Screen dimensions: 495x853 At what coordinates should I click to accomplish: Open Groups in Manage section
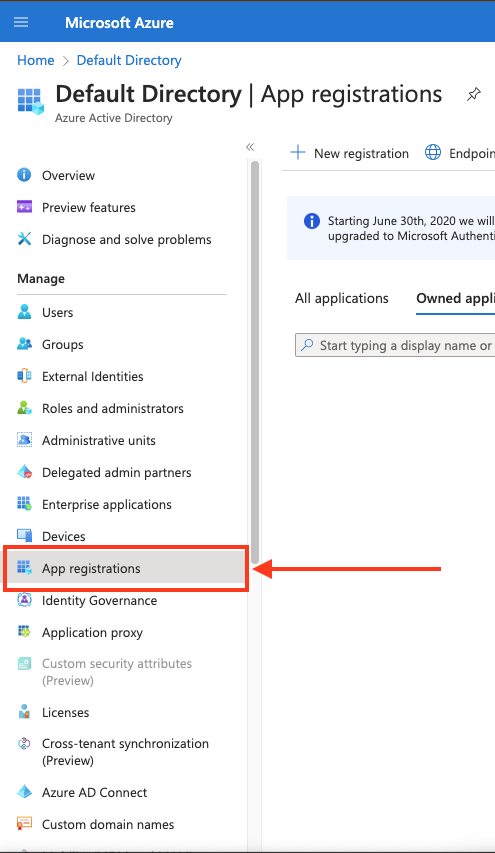[63, 344]
